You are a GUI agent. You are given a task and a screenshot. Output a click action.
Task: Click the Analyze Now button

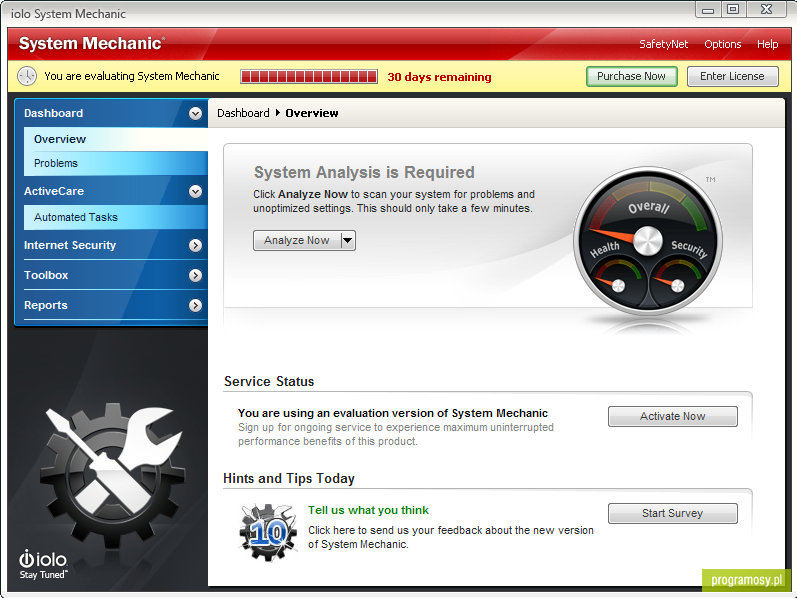[297, 241]
